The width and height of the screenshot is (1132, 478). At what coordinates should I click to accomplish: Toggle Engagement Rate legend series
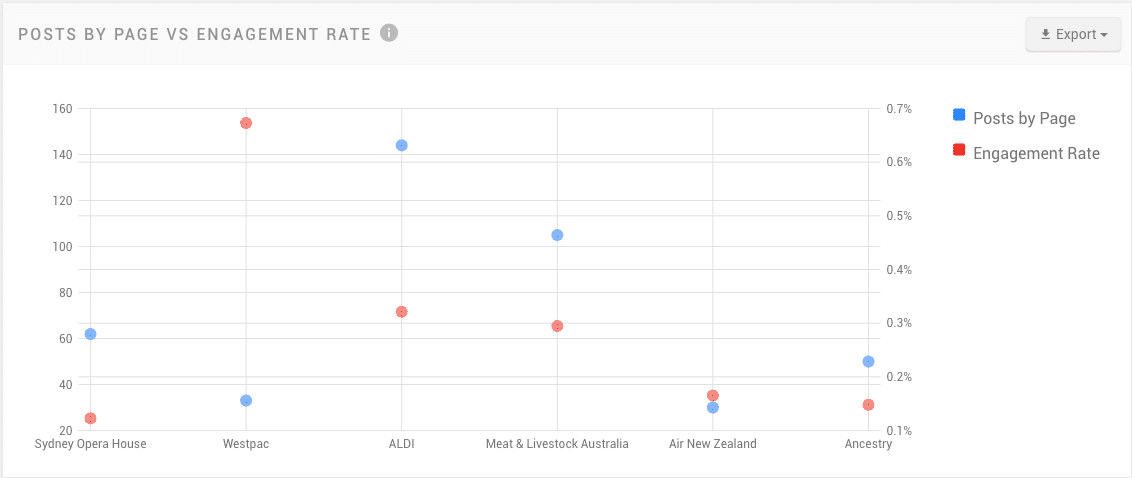1036,153
